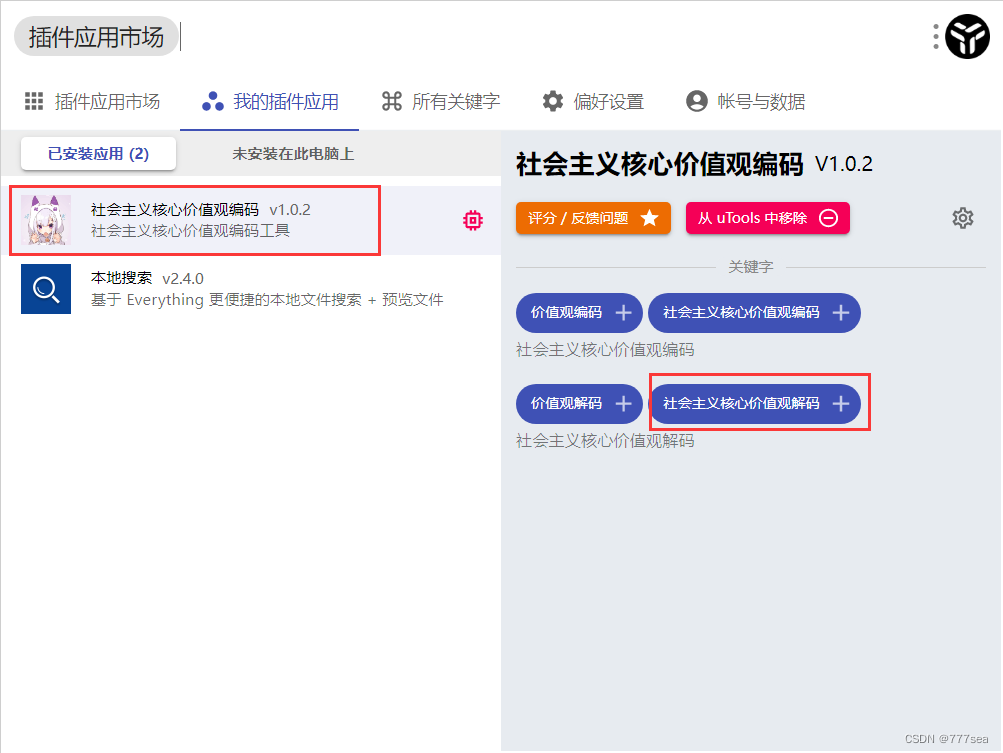The height and width of the screenshot is (753, 1003).
Task: Select 未安装在此电脑上 sub-tab
Action: pos(293,154)
